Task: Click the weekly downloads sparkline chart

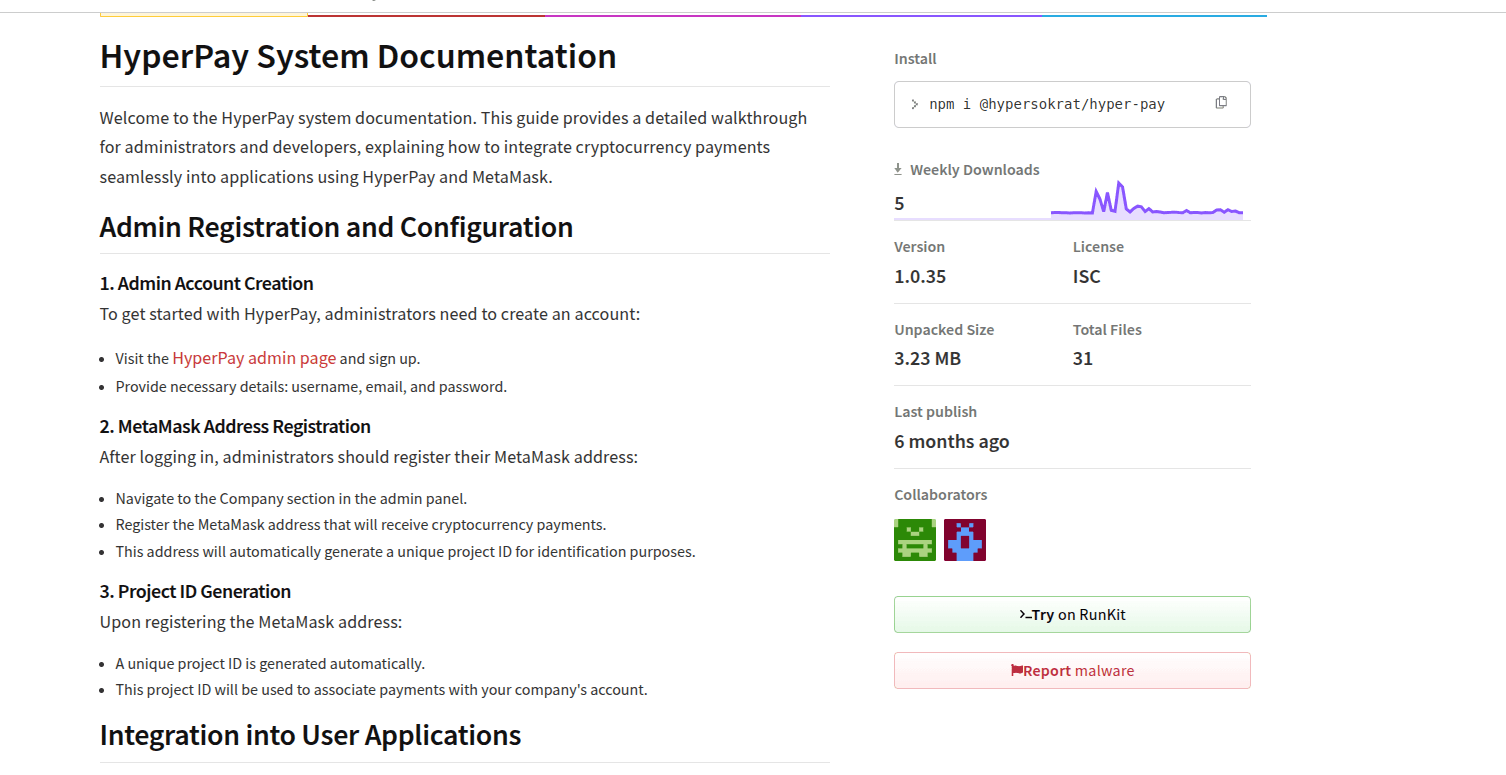Action: (x=1147, y=198)
